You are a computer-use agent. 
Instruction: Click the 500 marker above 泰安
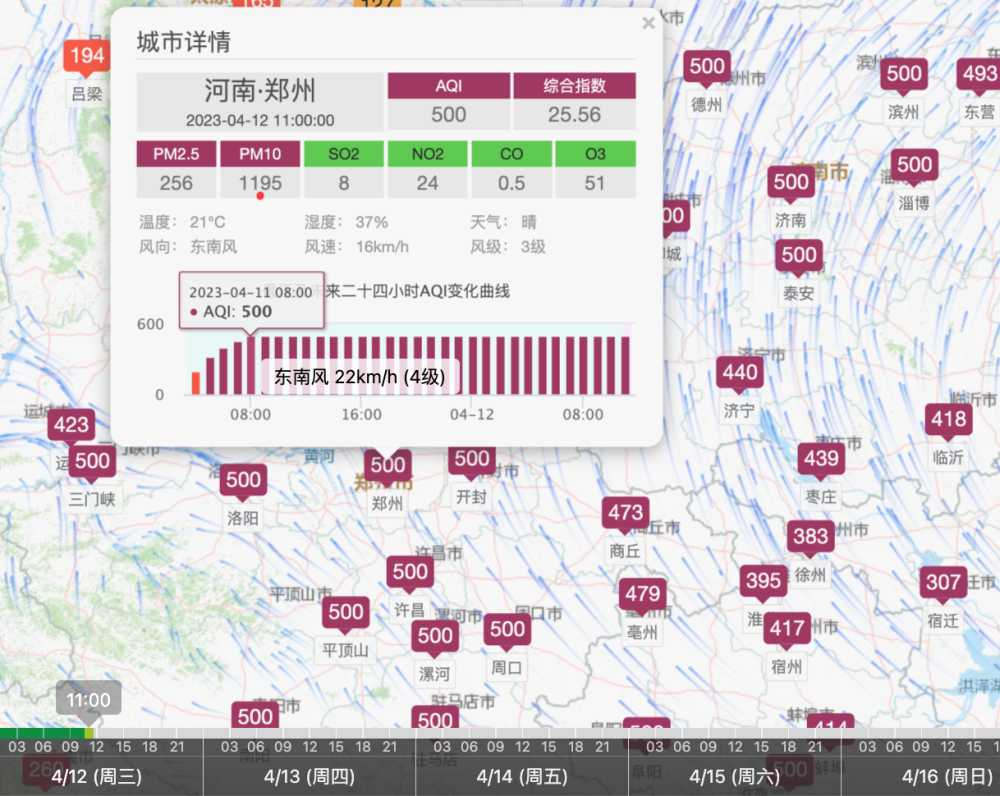799,255
